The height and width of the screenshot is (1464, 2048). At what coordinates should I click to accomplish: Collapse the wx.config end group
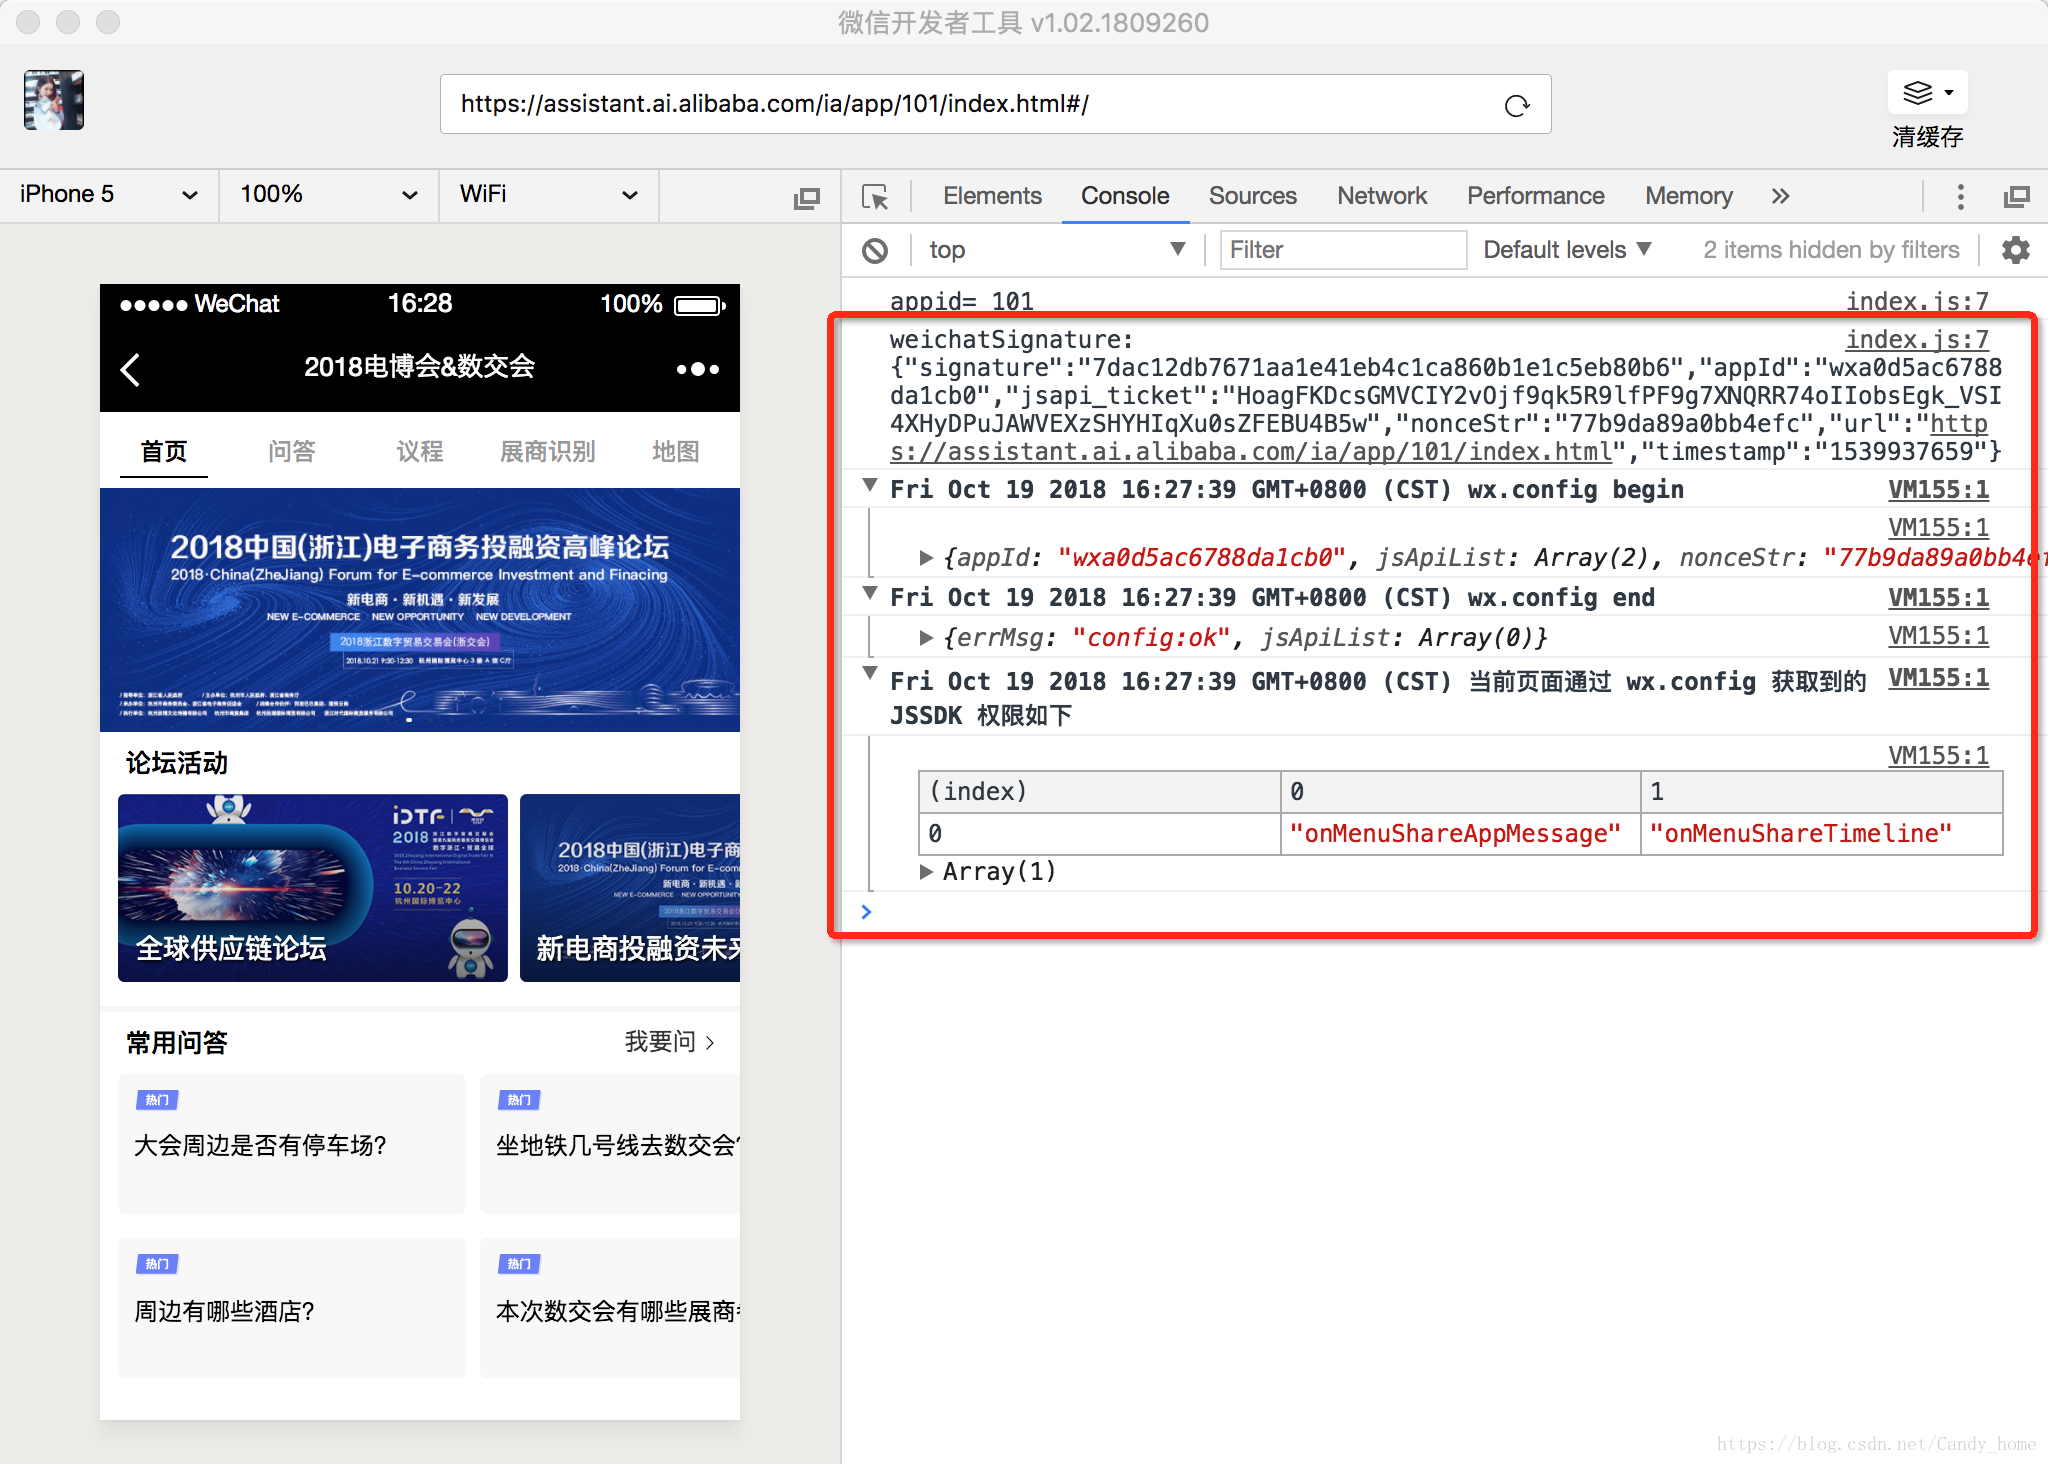pyautogui.click(x=870, y=594)
